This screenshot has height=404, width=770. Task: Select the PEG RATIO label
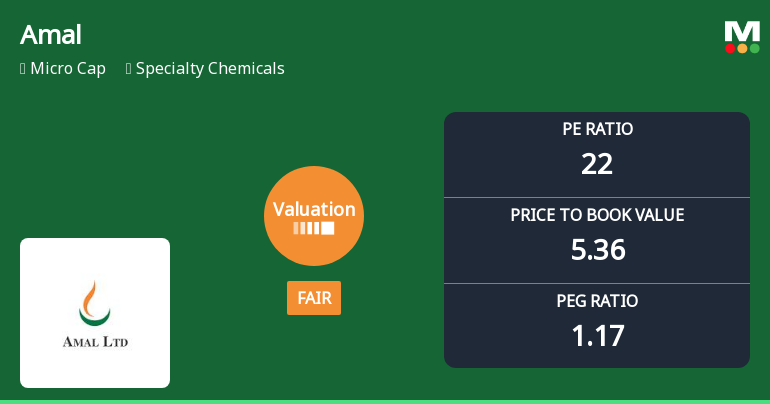click(x=597, y=301)
